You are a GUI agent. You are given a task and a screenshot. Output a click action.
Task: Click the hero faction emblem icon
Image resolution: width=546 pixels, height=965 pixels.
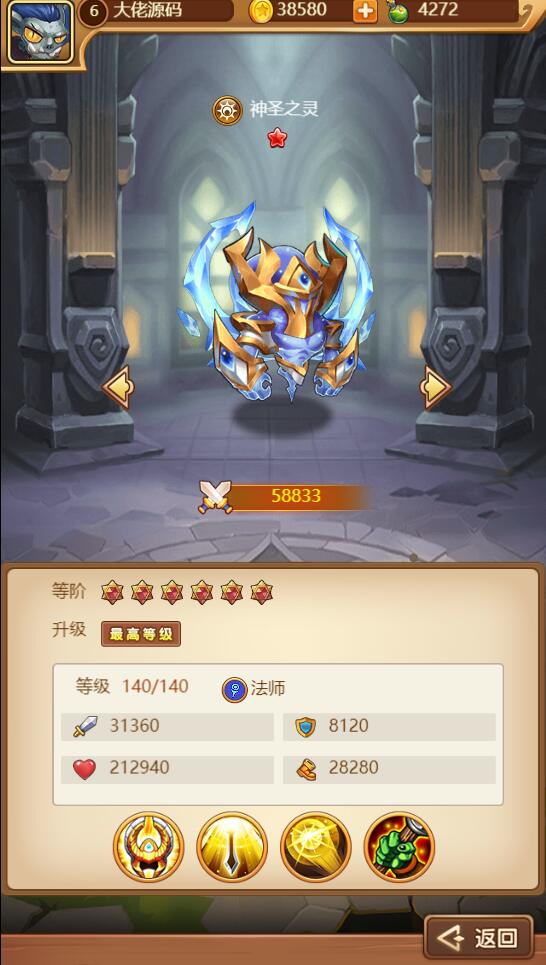227,110
